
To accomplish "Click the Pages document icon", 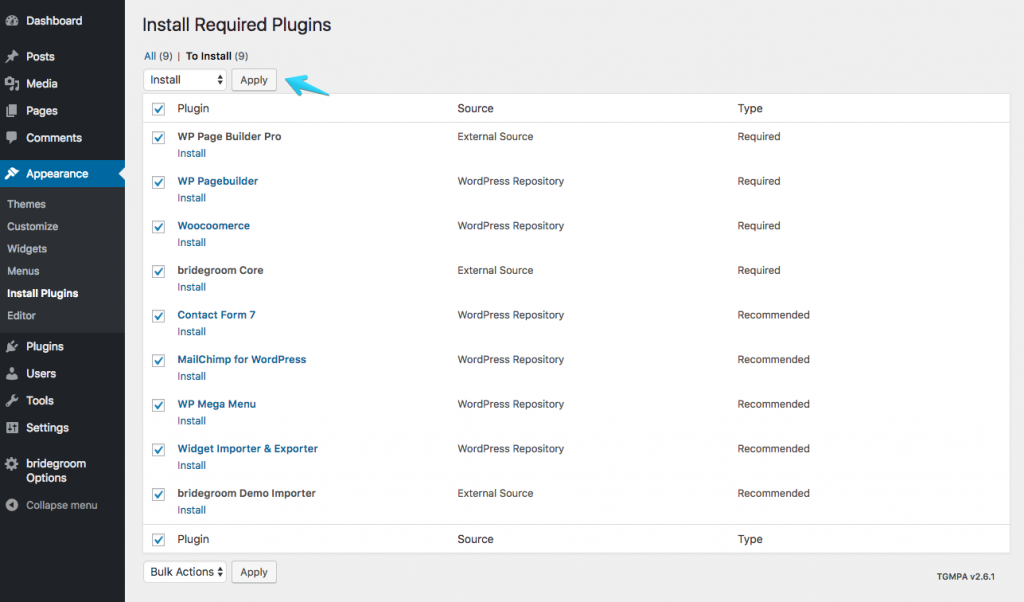I will click(12, 111).
